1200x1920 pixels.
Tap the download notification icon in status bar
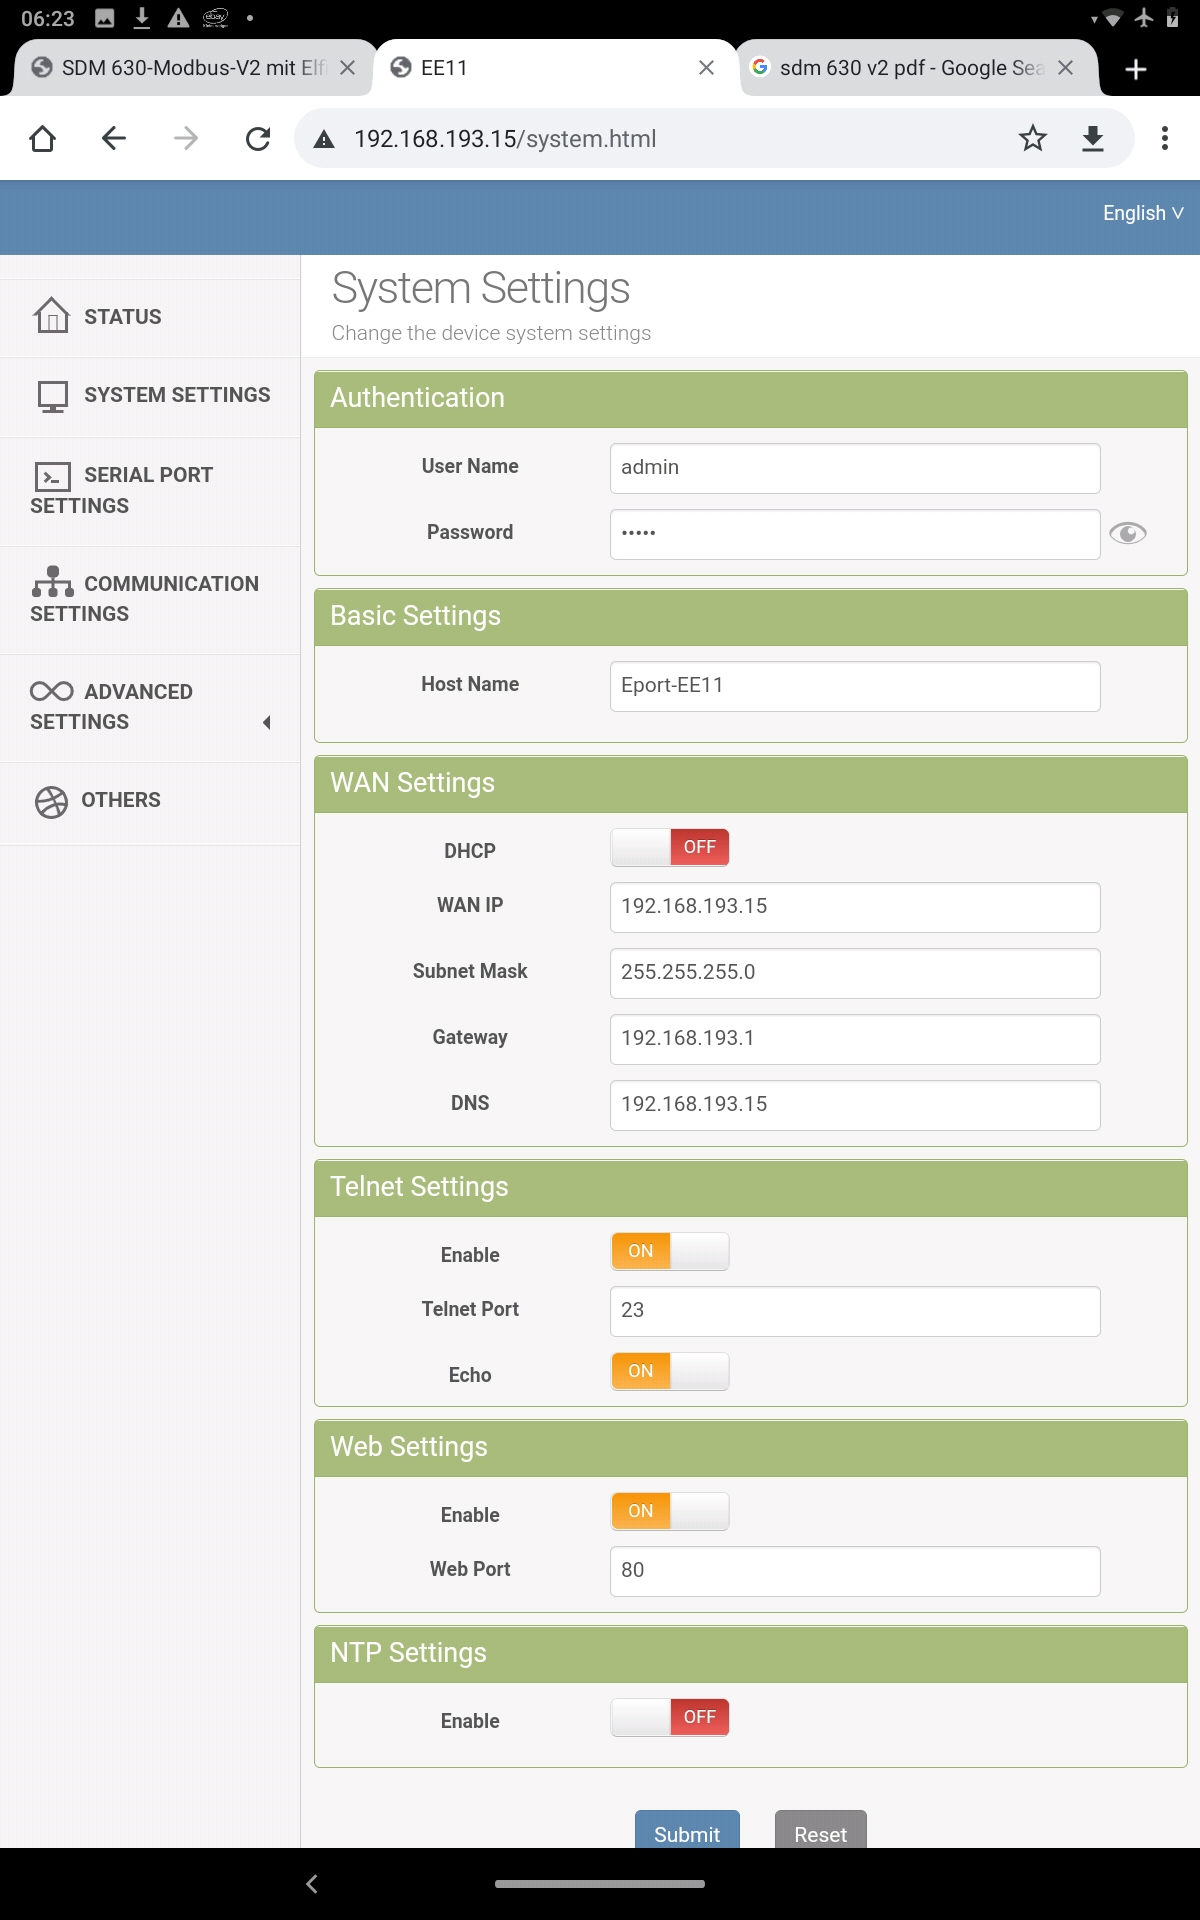pos(142,17)
